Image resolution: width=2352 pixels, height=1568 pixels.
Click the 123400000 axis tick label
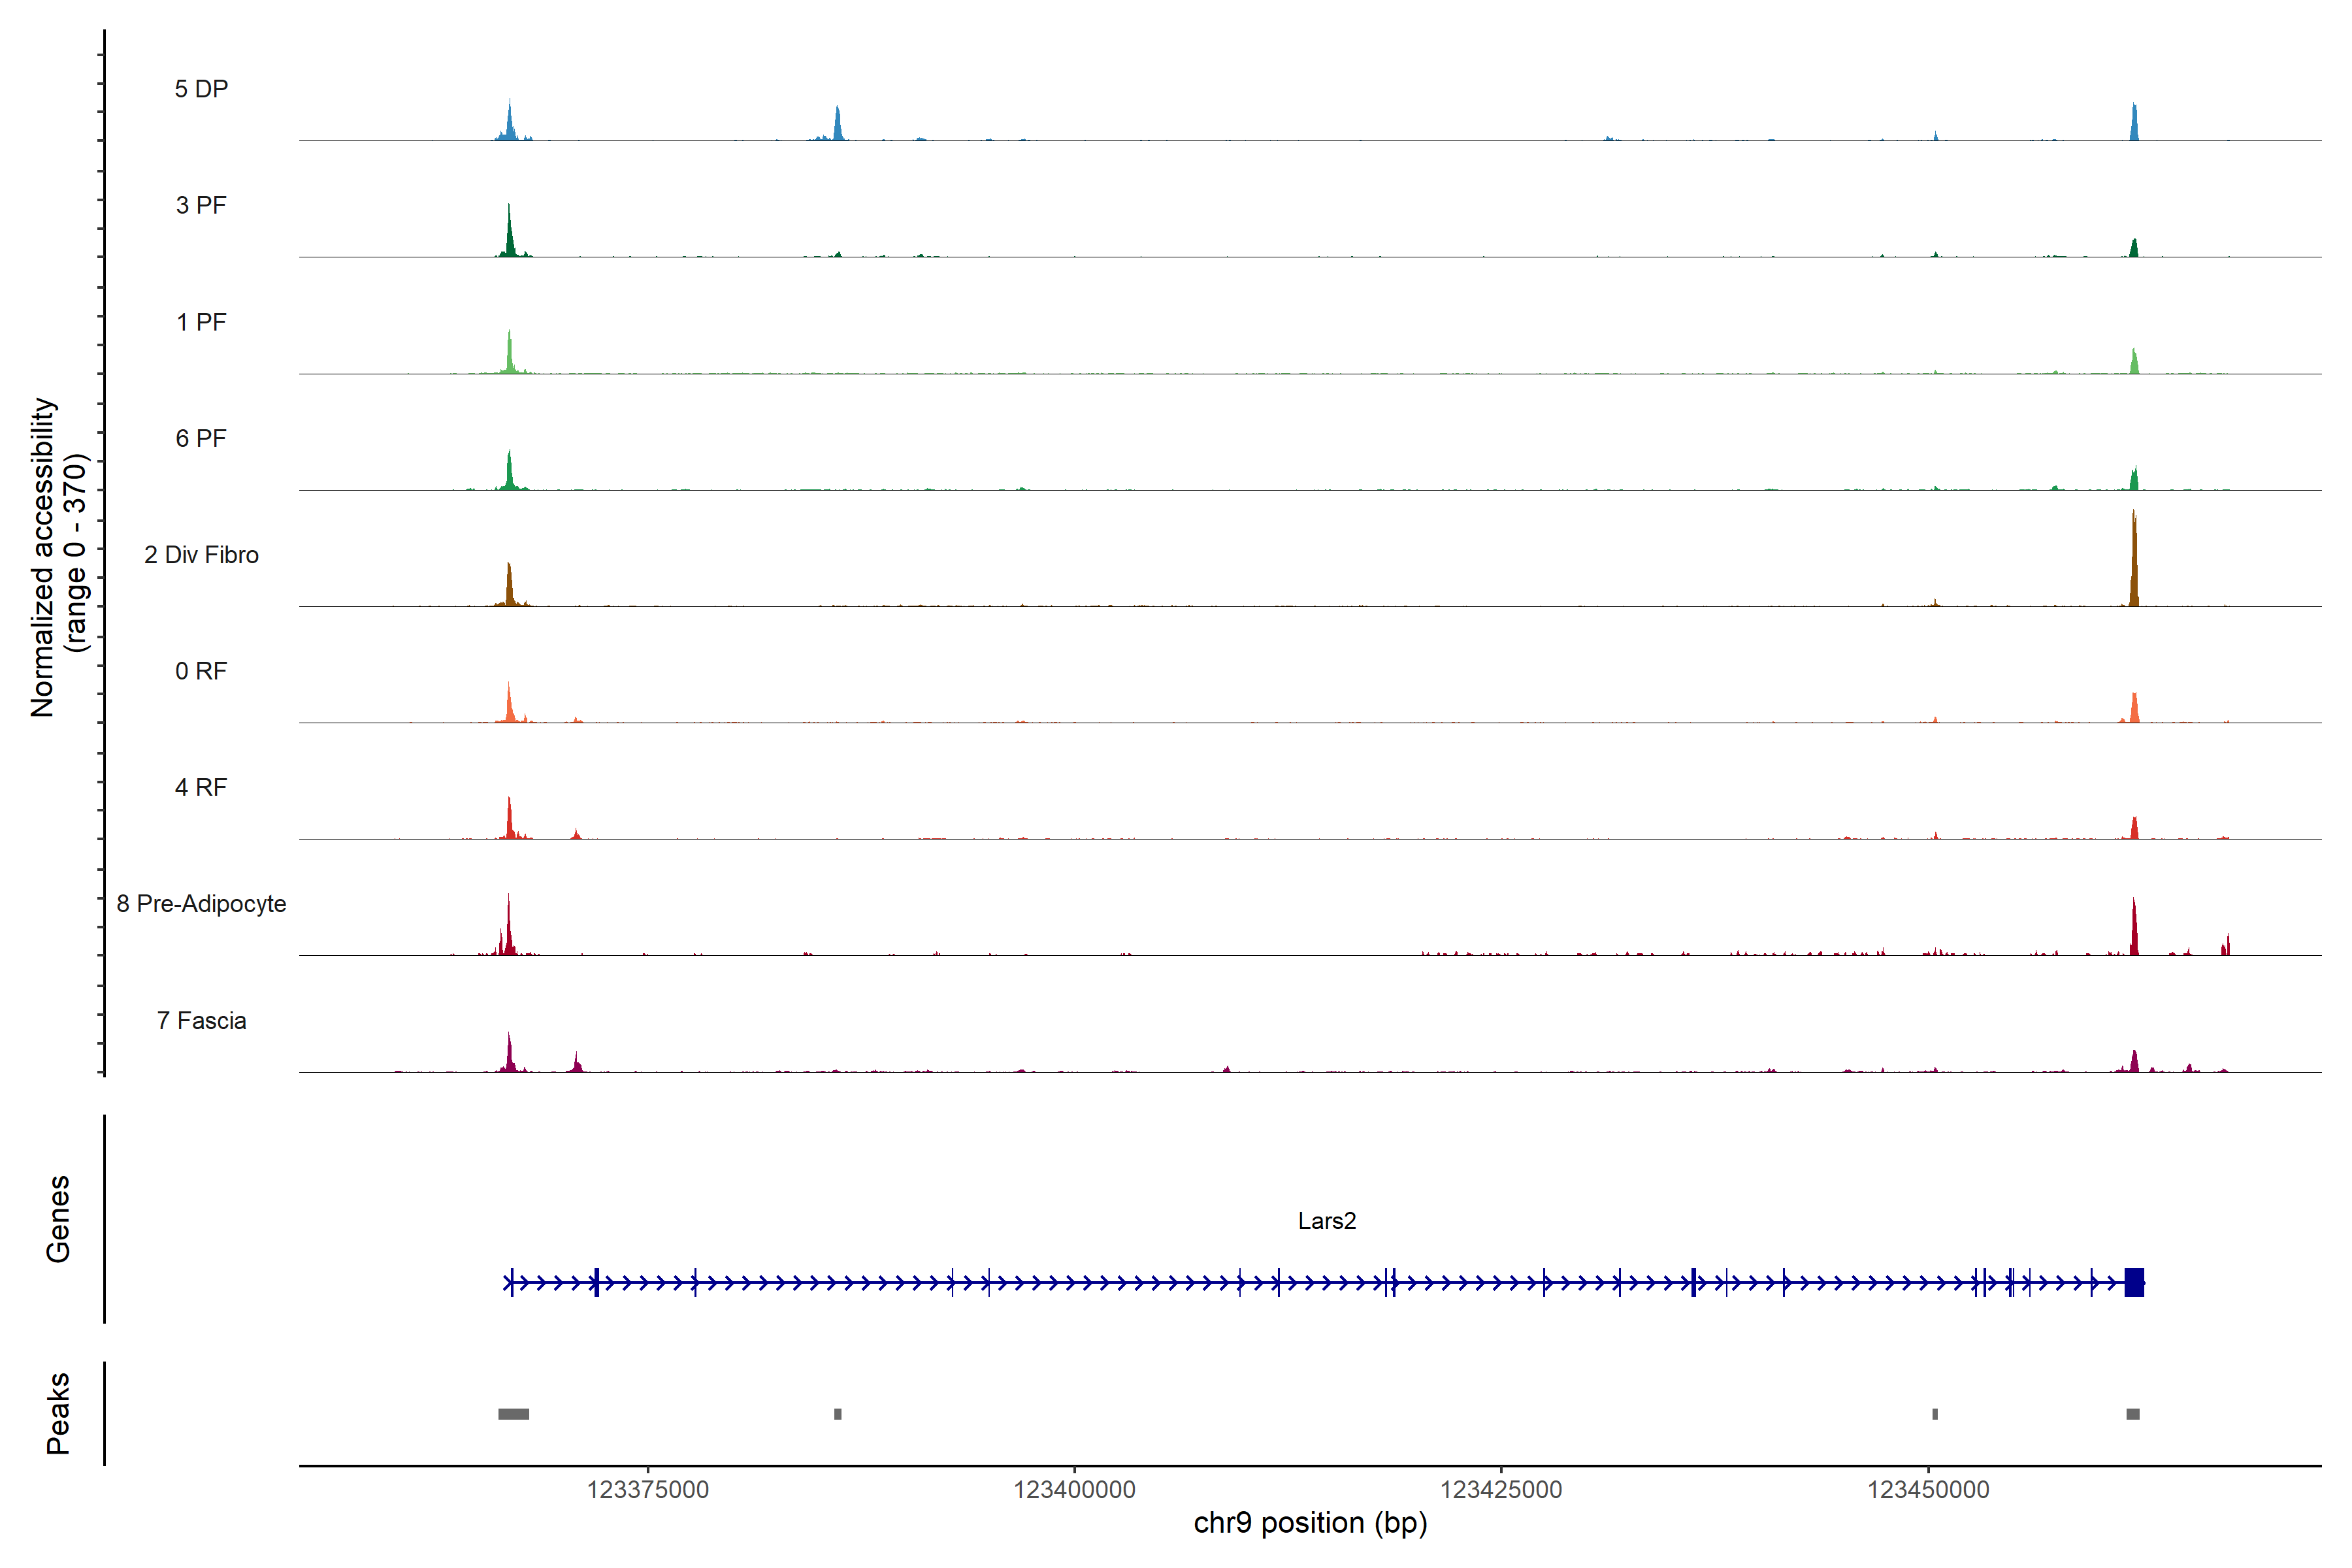point(1074,1490)
